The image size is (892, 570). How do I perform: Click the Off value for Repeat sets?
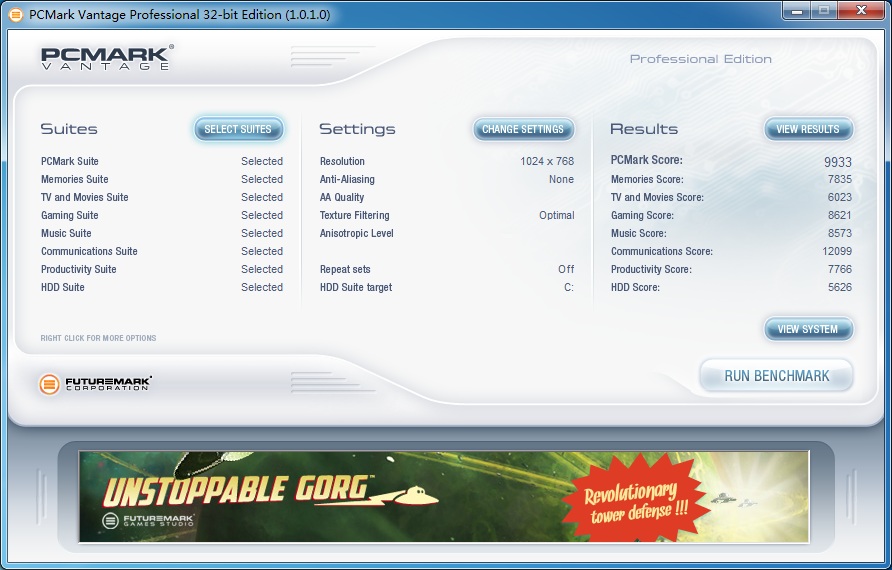pyautogui.click(x=566, y=269)
